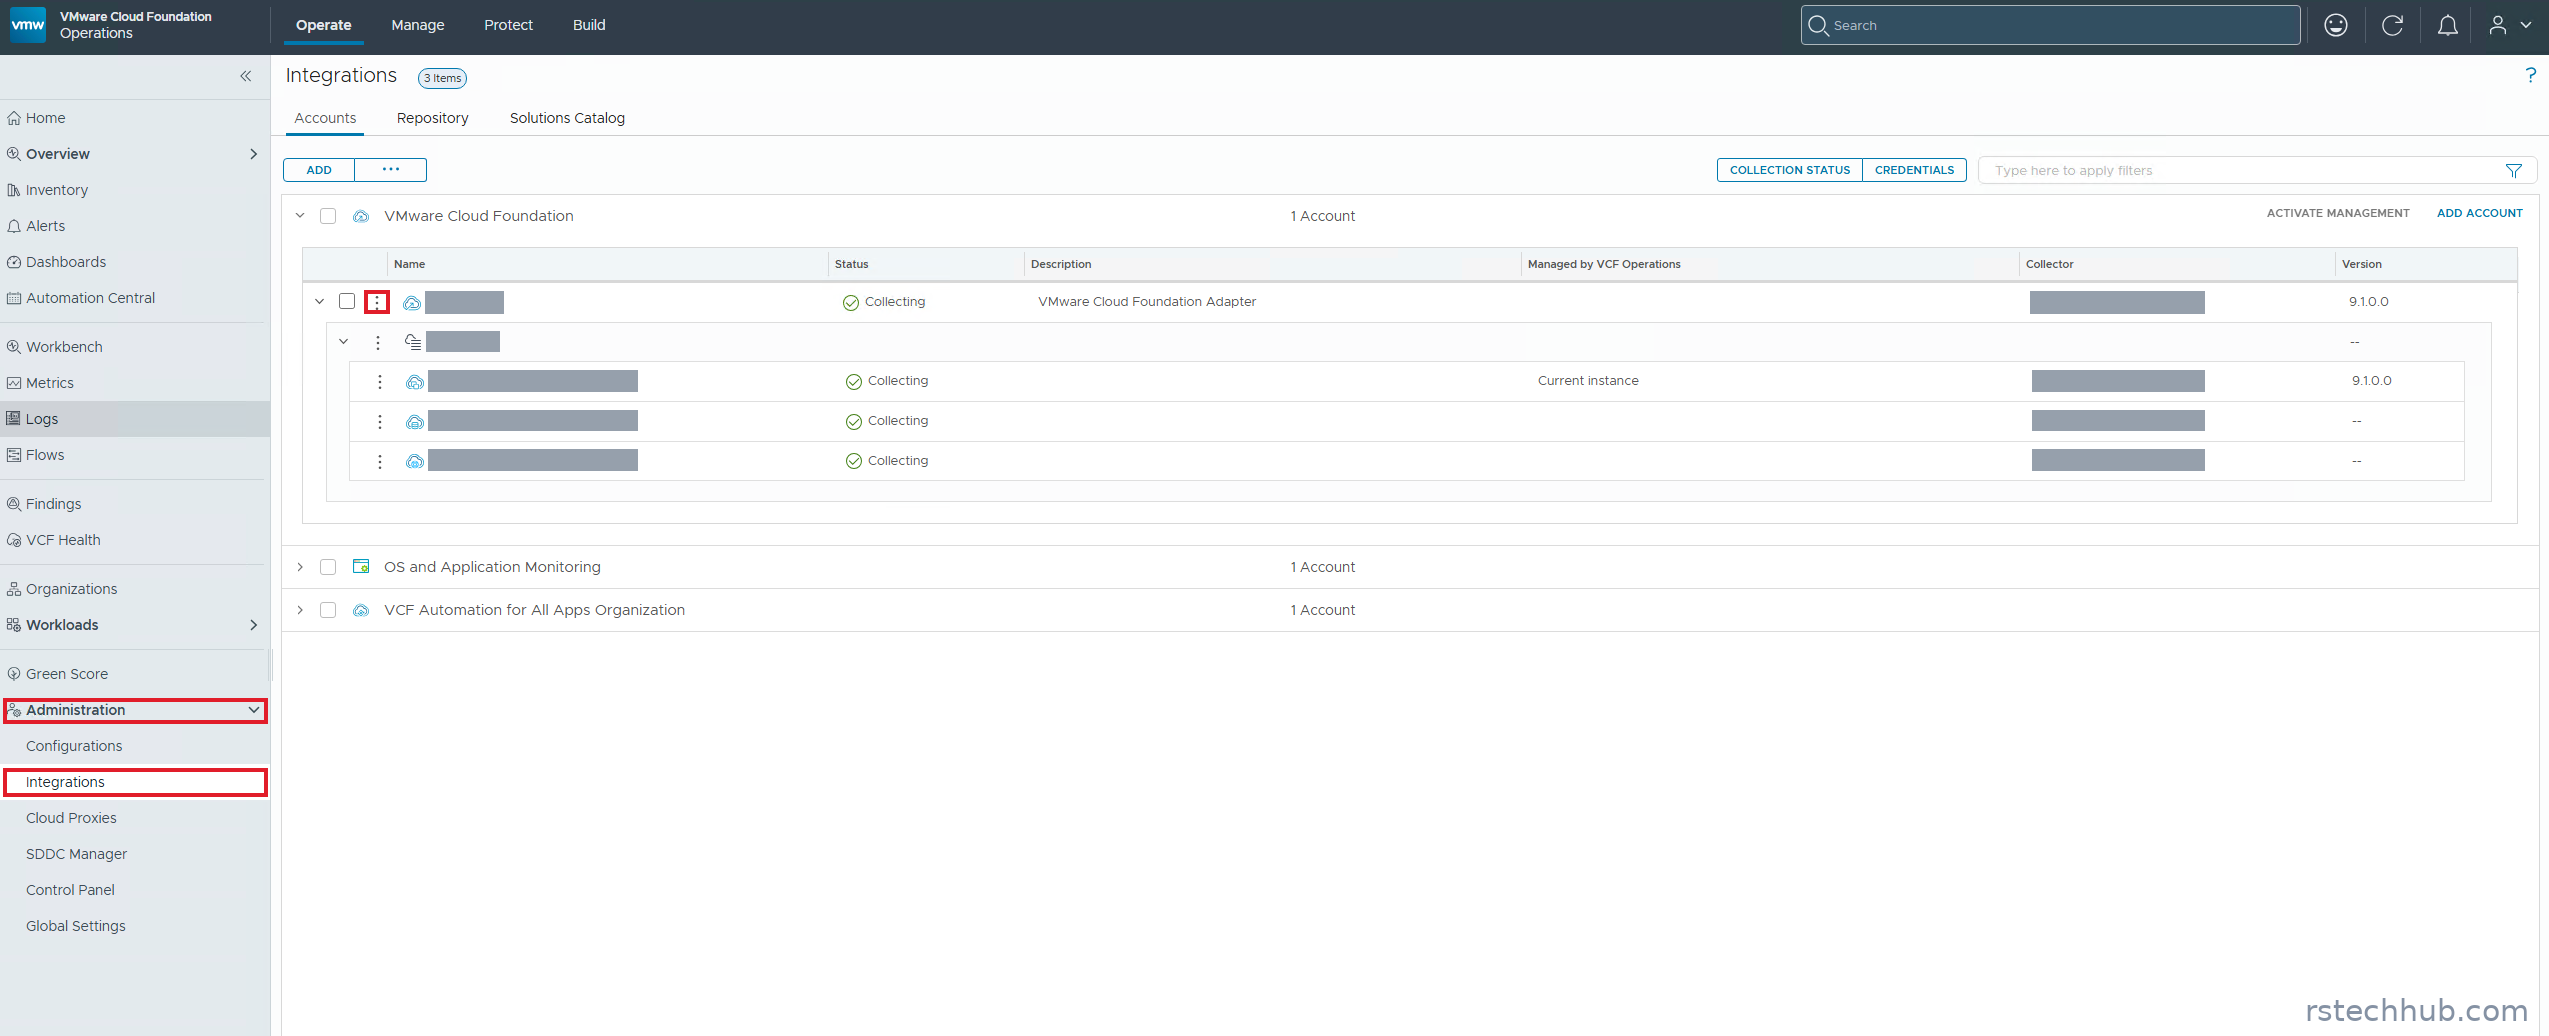Image resolution: width=2549 pixels, height=1036 pixels.
Task: Open Alerts in the sidebar
Action: 135,226
